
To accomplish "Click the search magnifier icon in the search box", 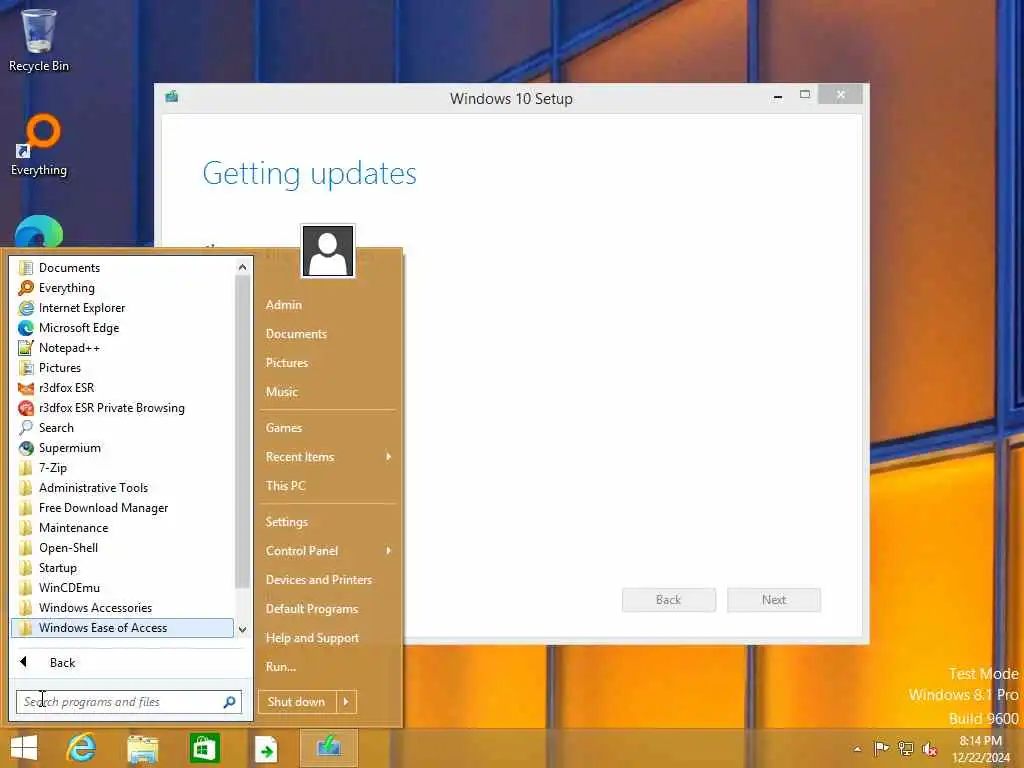I will 229,702.
